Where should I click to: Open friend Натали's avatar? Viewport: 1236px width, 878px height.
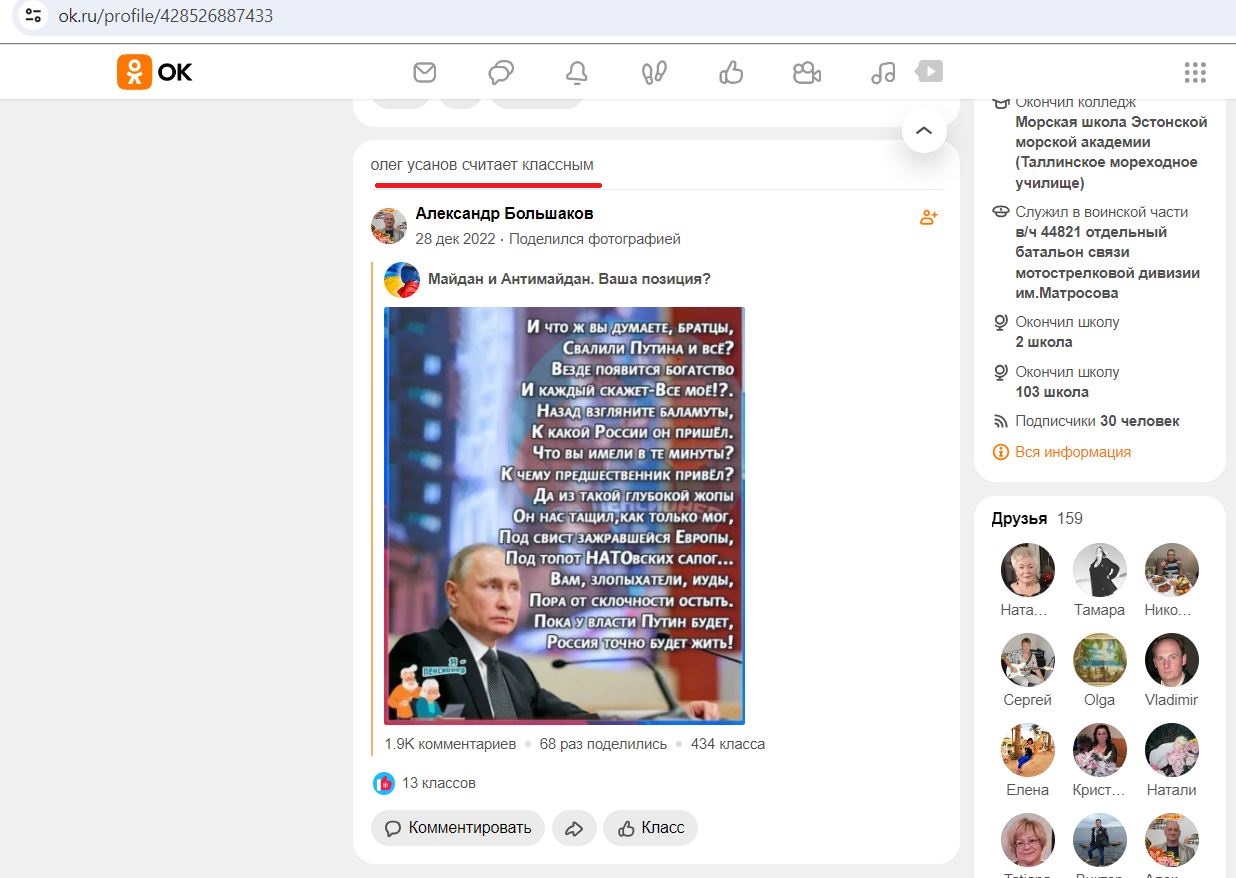pyautogui.click(x=1172, y=750)
